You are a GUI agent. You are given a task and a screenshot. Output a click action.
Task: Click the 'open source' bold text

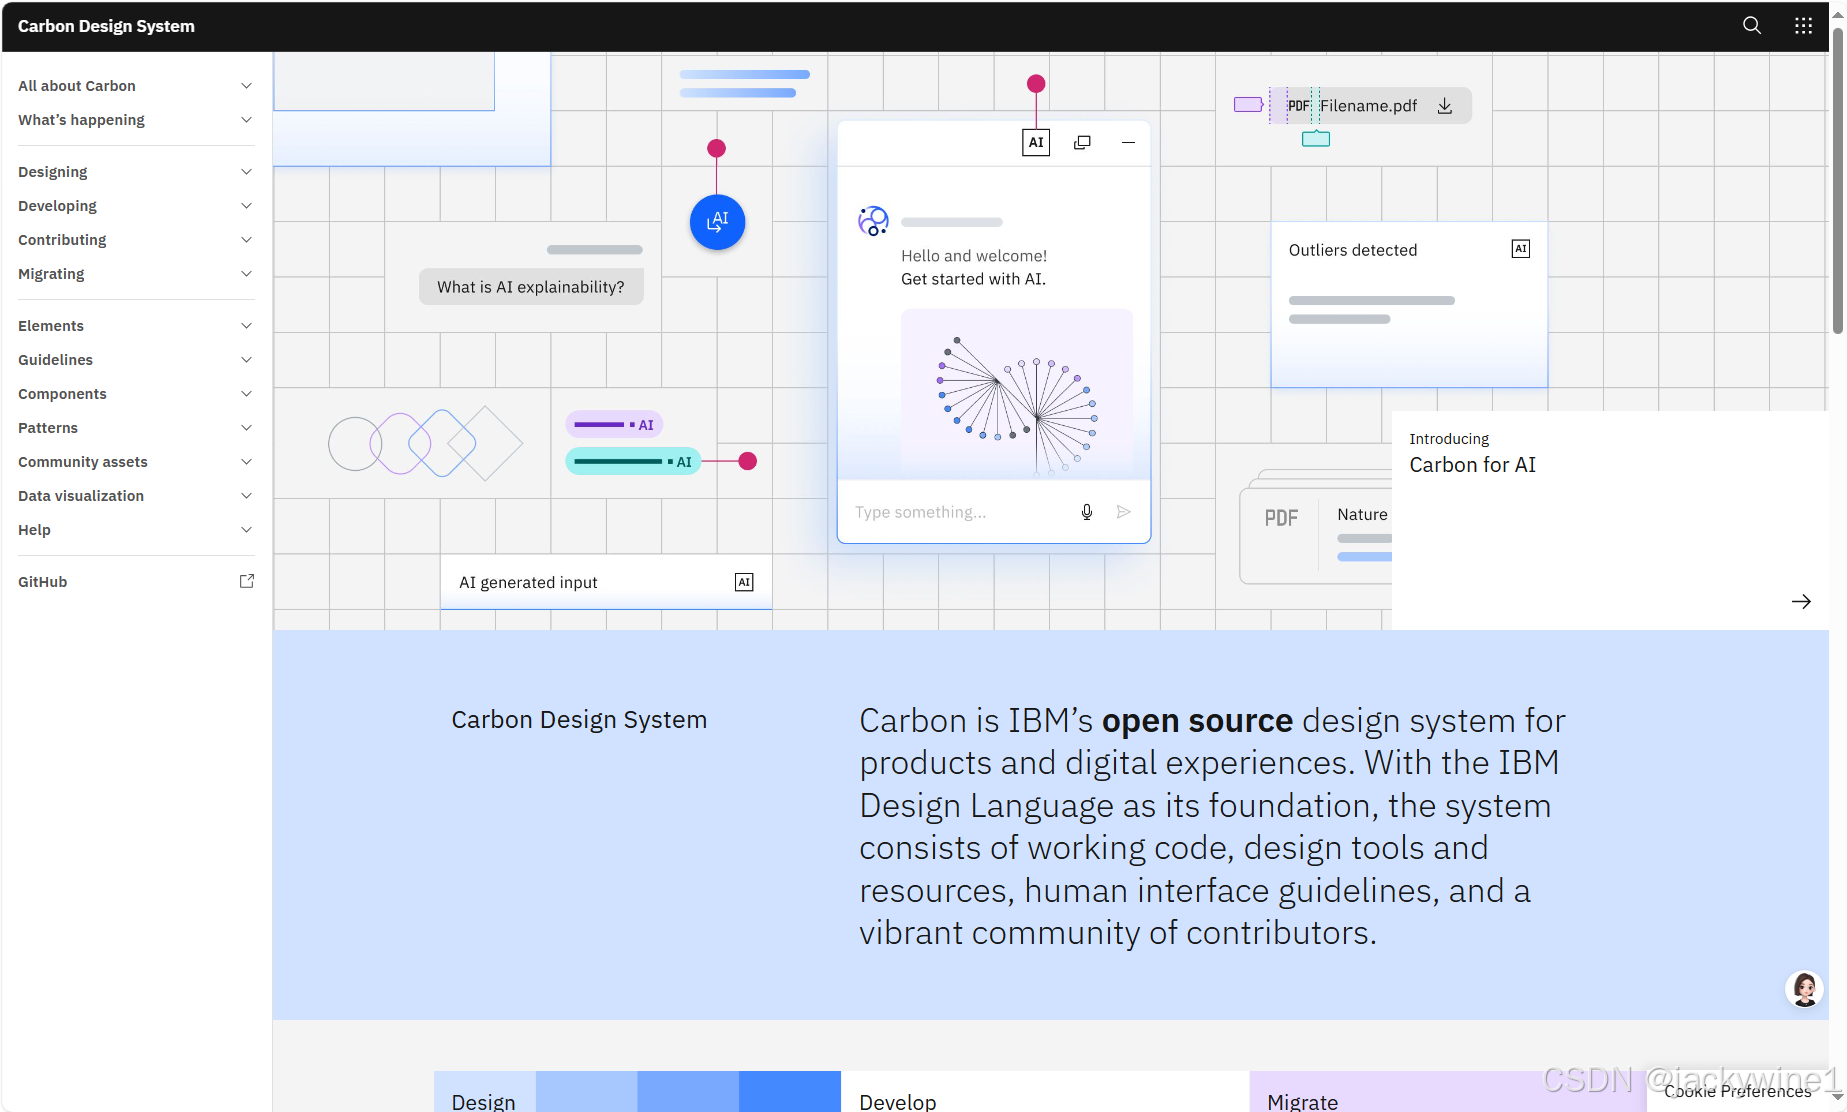coord(1197,720)
